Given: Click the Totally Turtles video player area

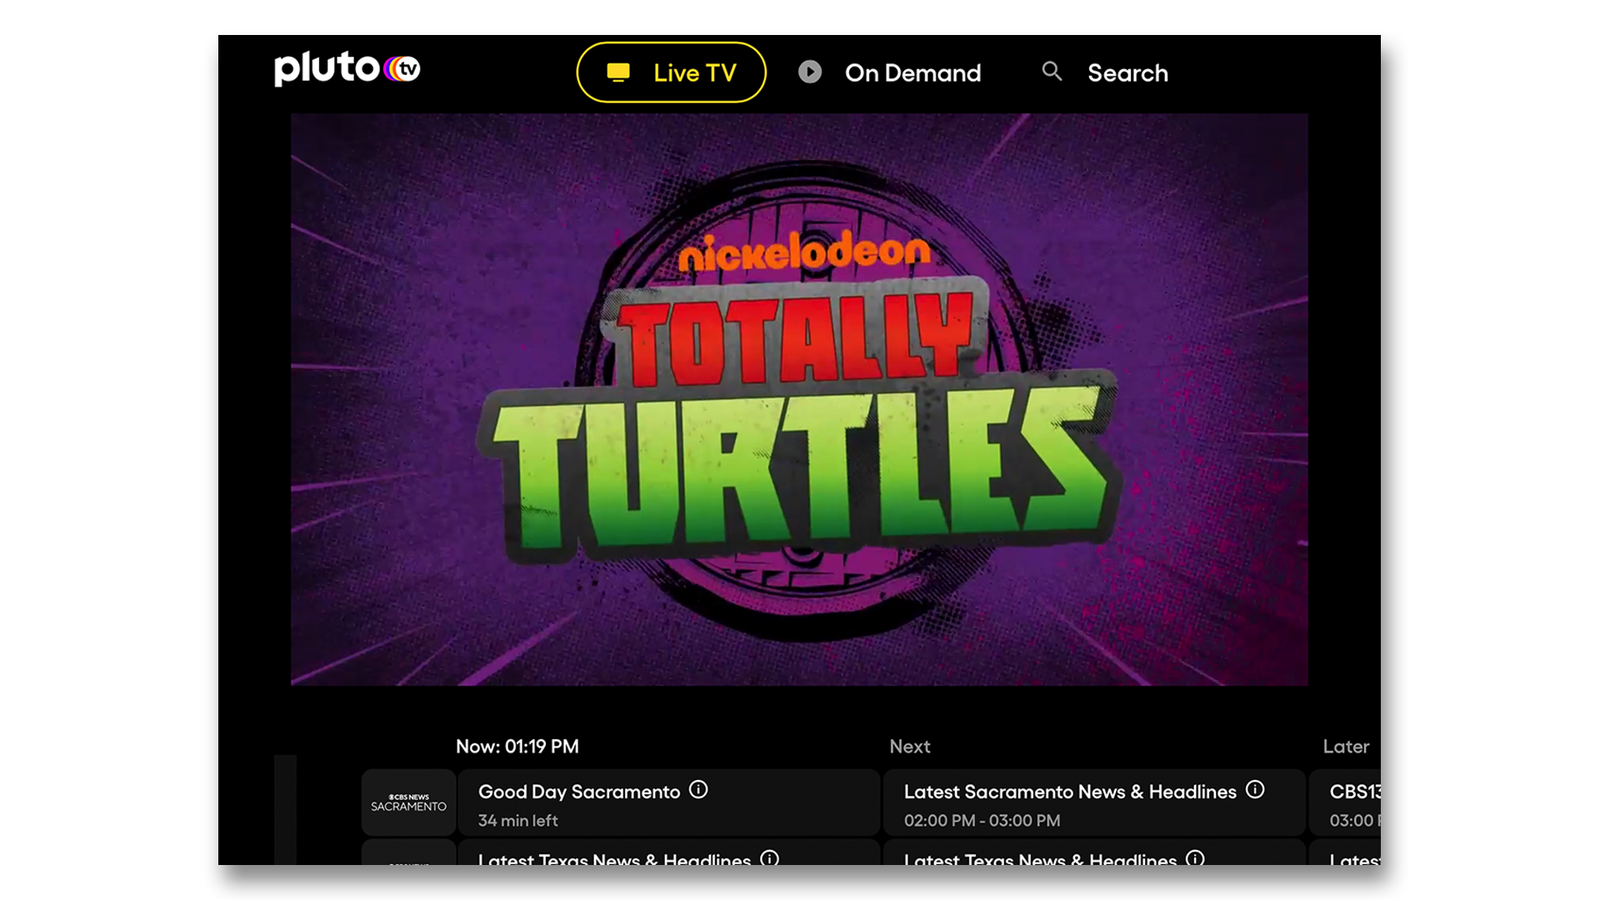Looking at the screenshot, I should 800,400.
